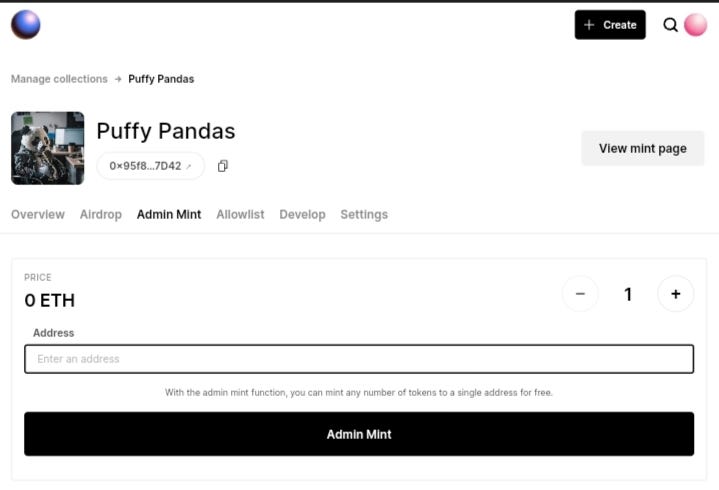Open the search magnifier icon

[670, 25]
